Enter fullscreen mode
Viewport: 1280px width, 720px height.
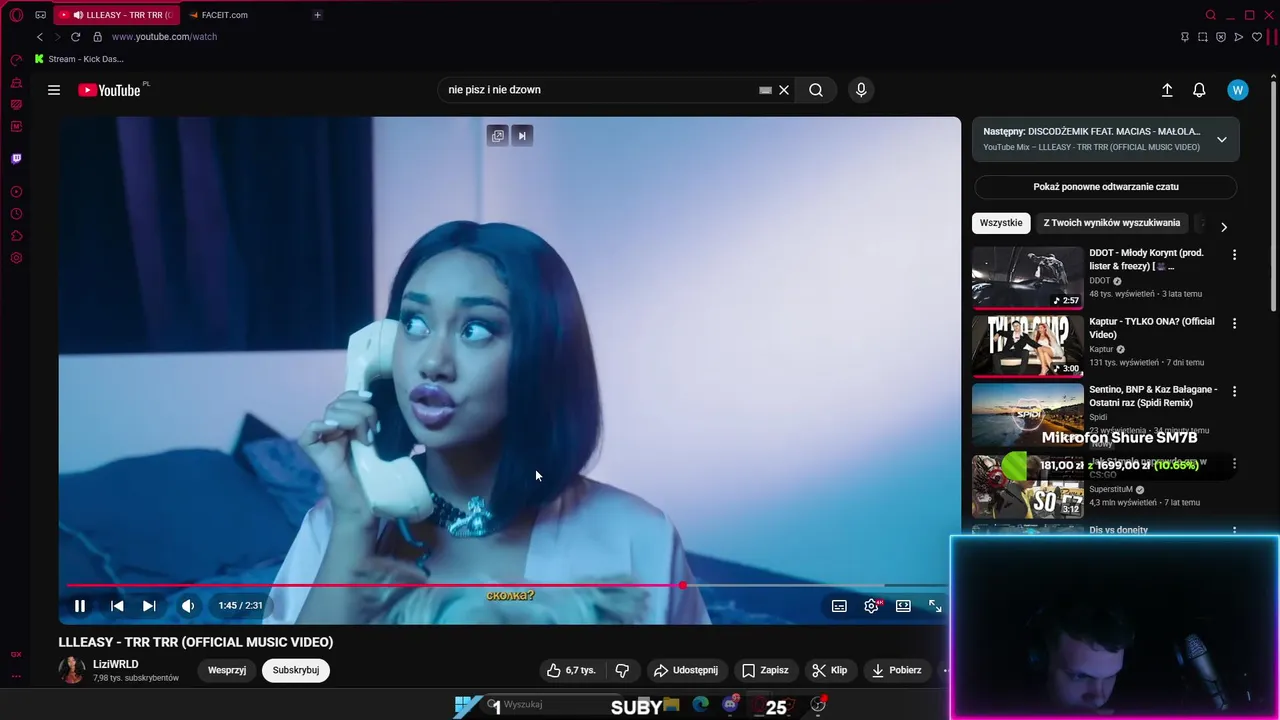[x=935, y=606]
